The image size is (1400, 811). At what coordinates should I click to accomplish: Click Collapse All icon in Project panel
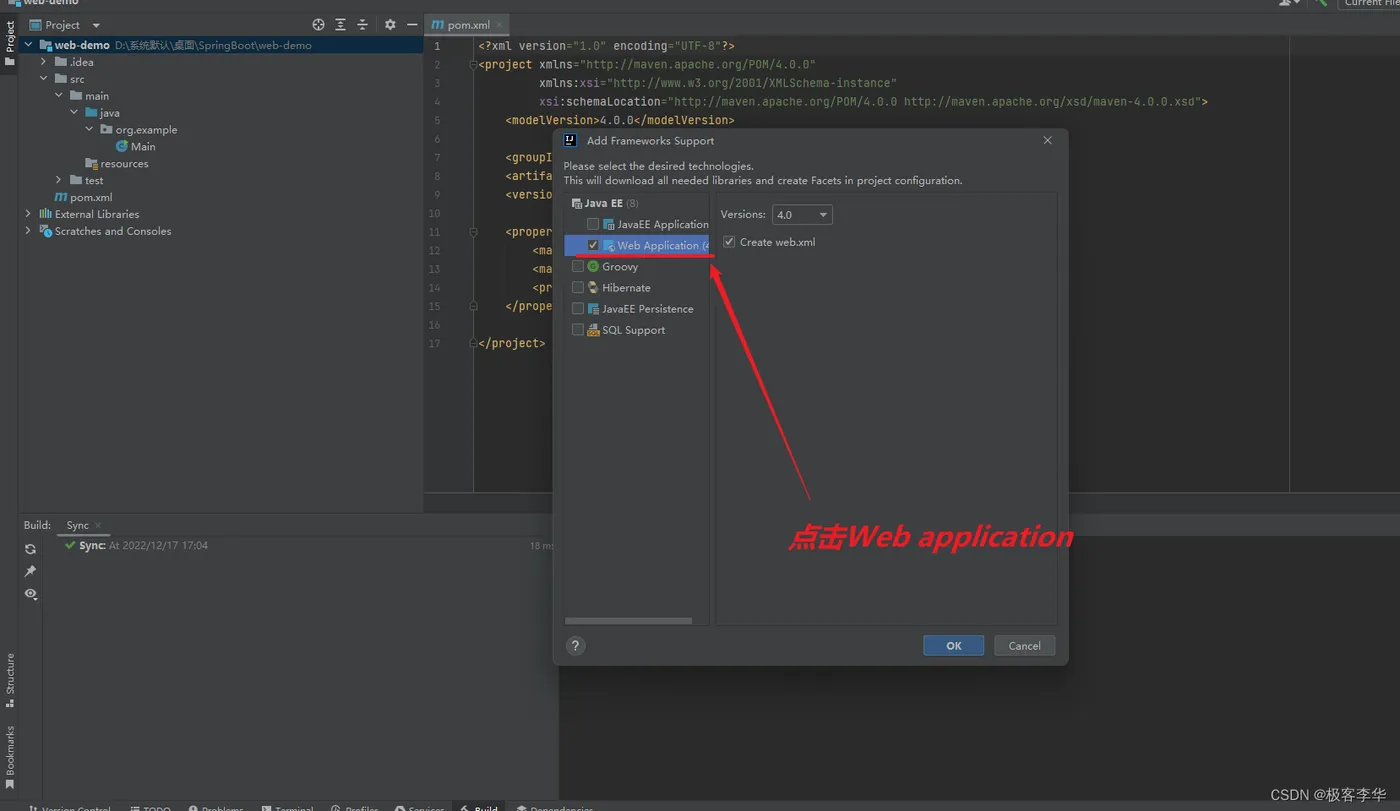click(x=362, y=25)
